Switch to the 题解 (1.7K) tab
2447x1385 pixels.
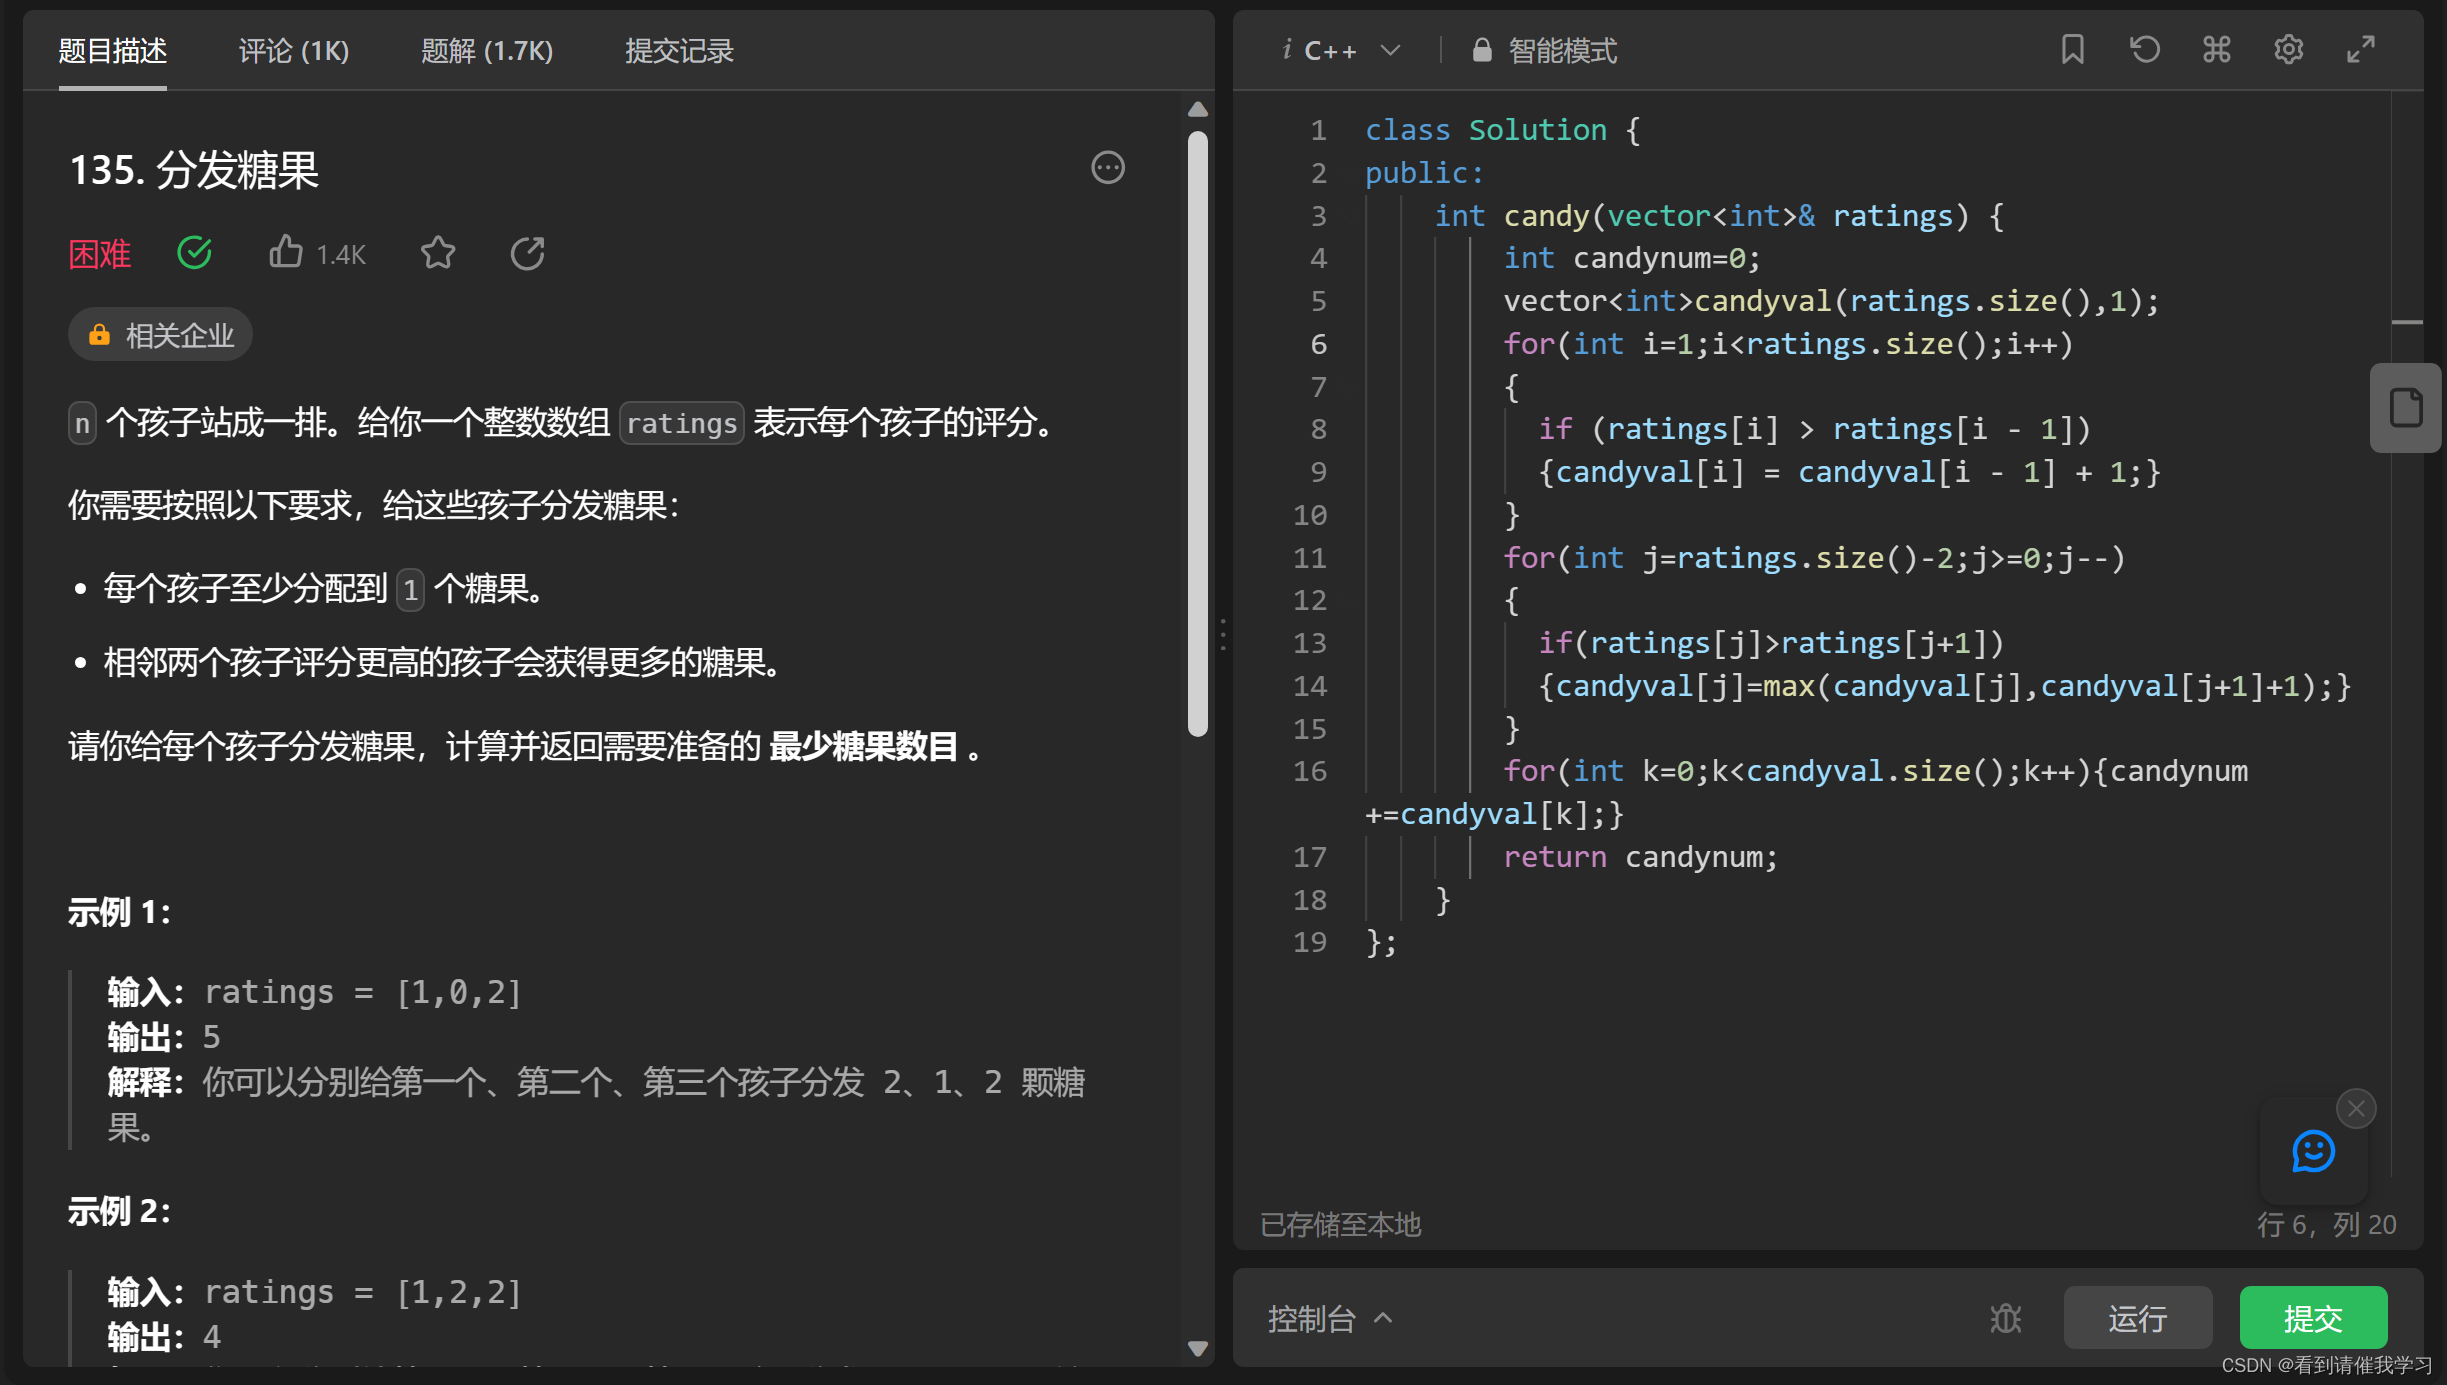point(487,51)
